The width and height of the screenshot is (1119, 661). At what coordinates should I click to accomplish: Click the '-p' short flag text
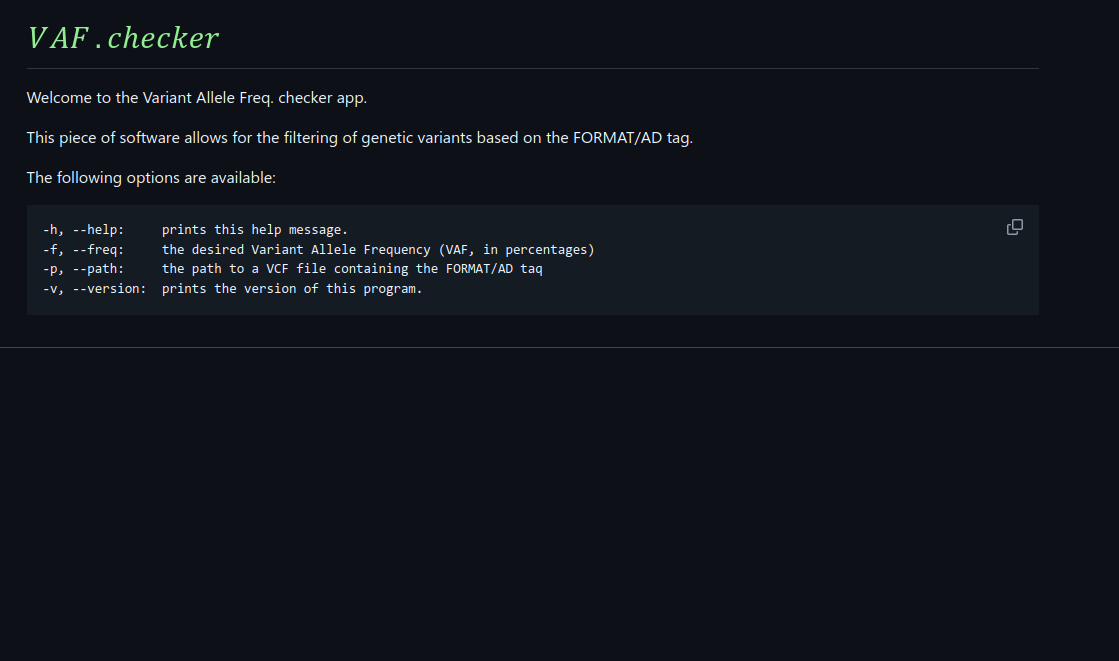[50, 269]
